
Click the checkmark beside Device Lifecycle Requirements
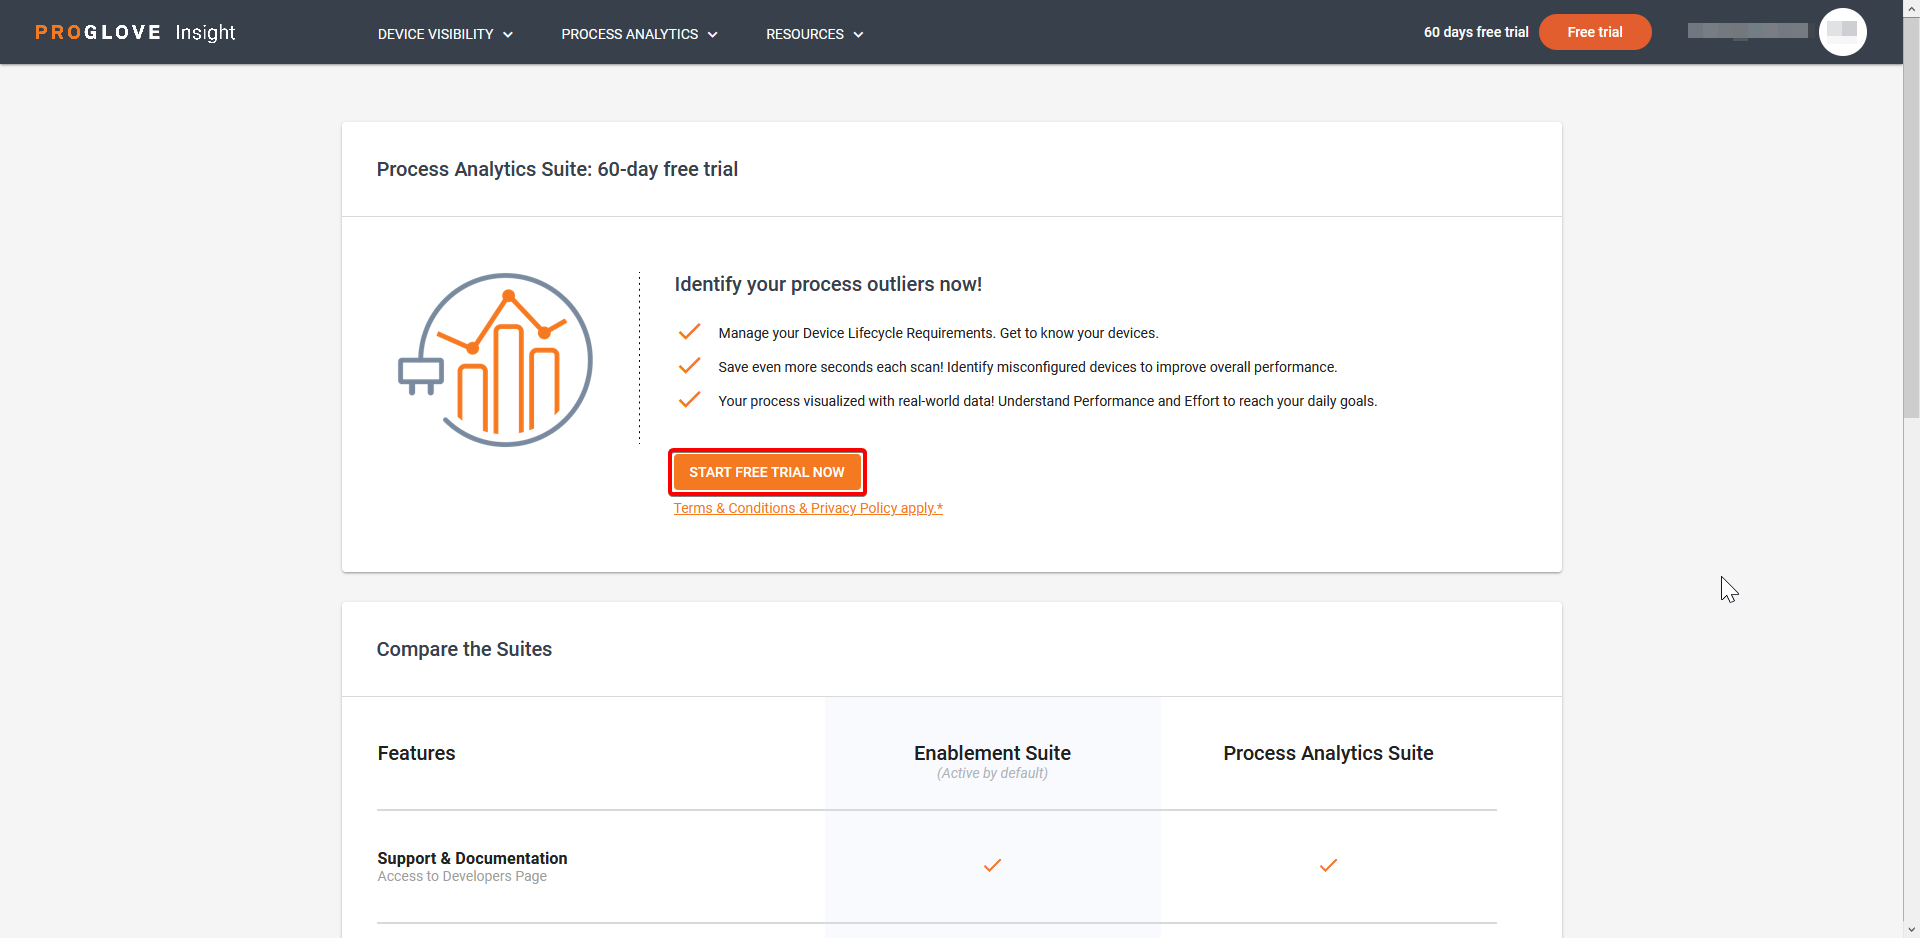[x=689, y=332]
